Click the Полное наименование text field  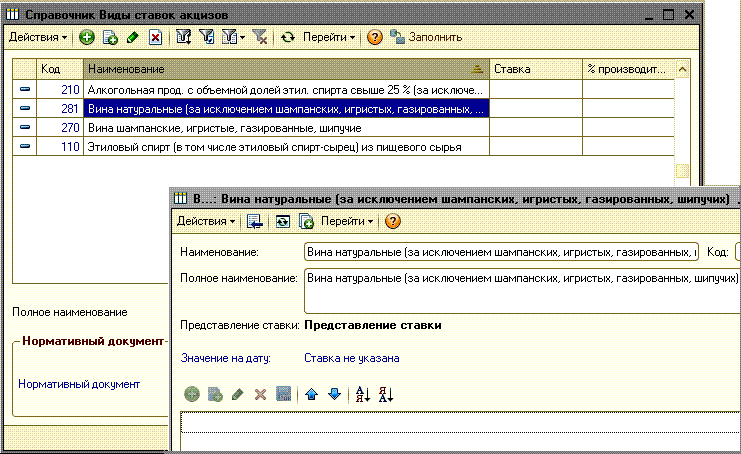(522, 291)
